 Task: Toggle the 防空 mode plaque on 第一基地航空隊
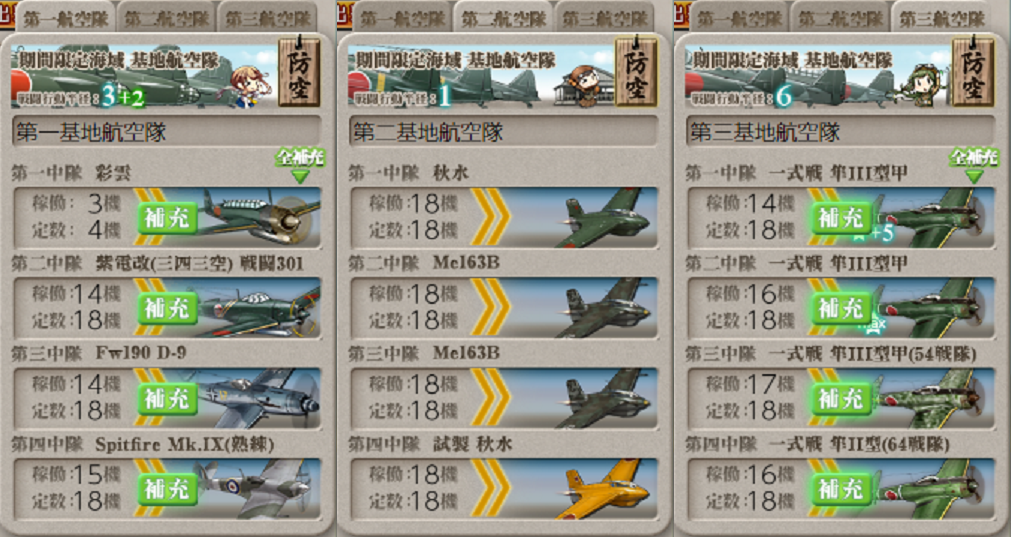click(x=299, y=72)
